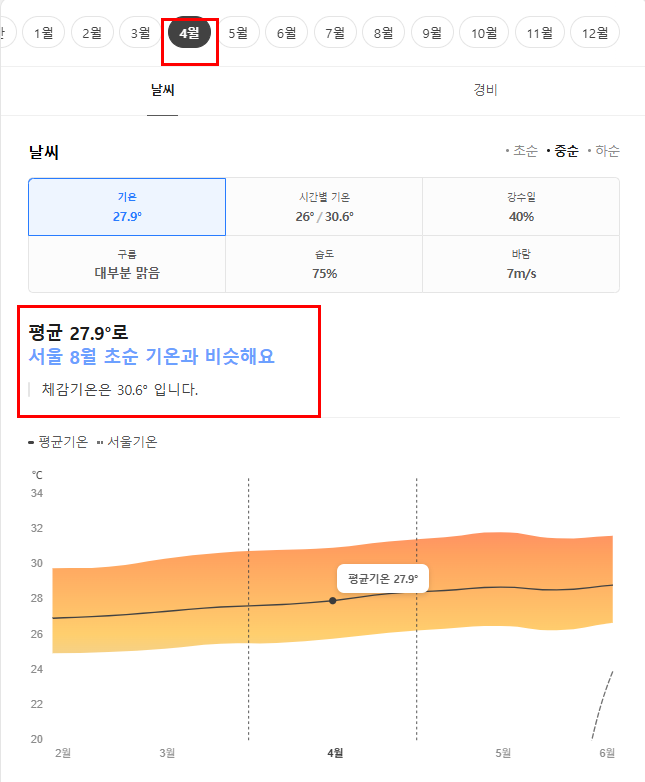Screen dimensions: 645x782
Task: Select the 습도 75% cell
Action: tap(324, 264)
